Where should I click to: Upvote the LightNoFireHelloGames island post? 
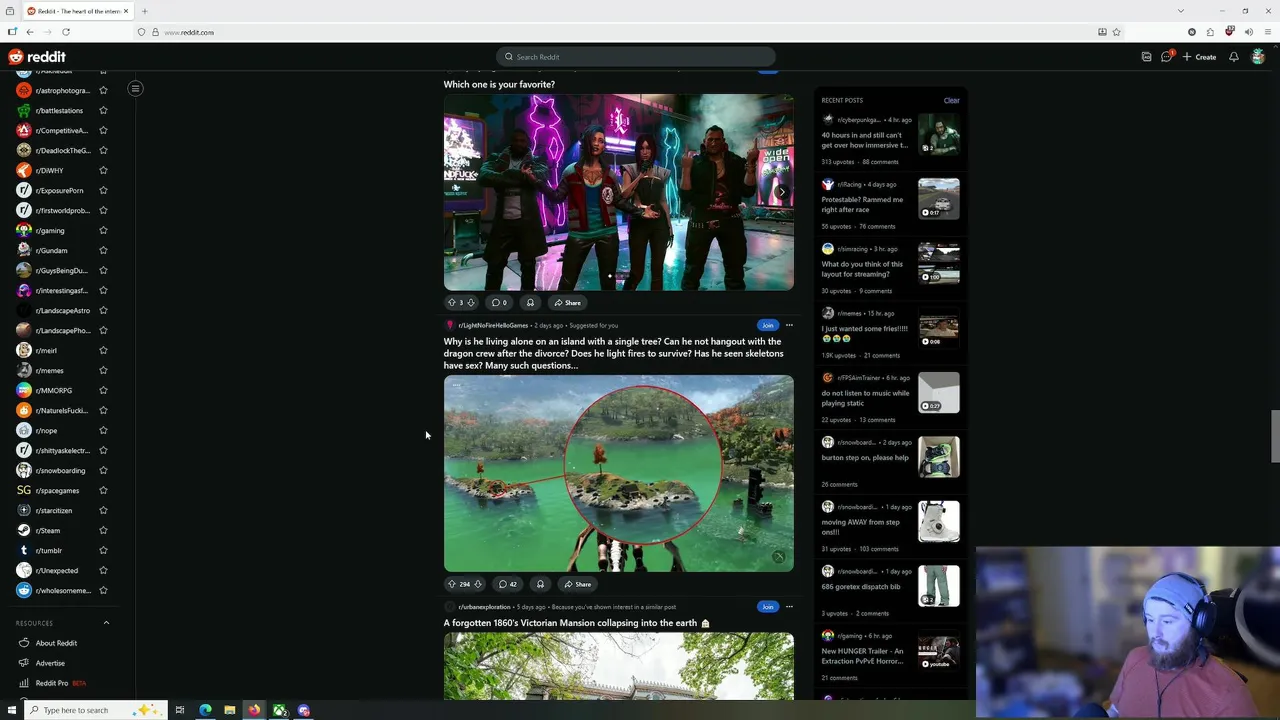pyautogui.click(x=451, y=584)
